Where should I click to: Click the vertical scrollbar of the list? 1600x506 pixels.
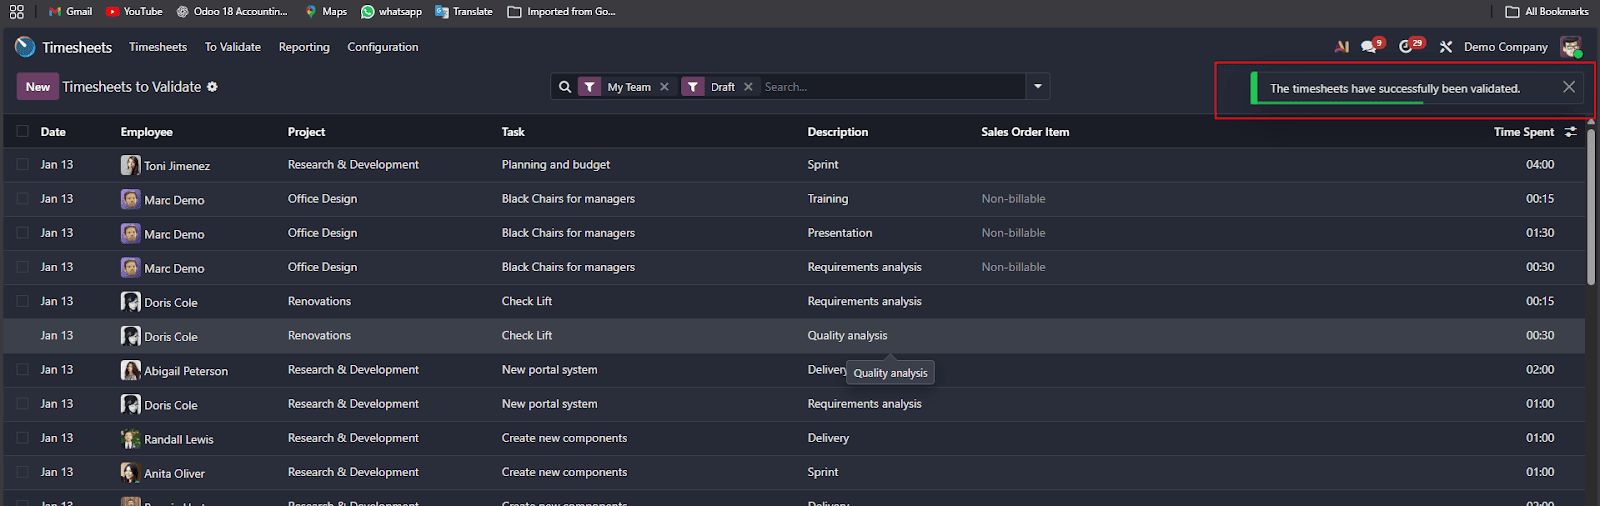1591,205
